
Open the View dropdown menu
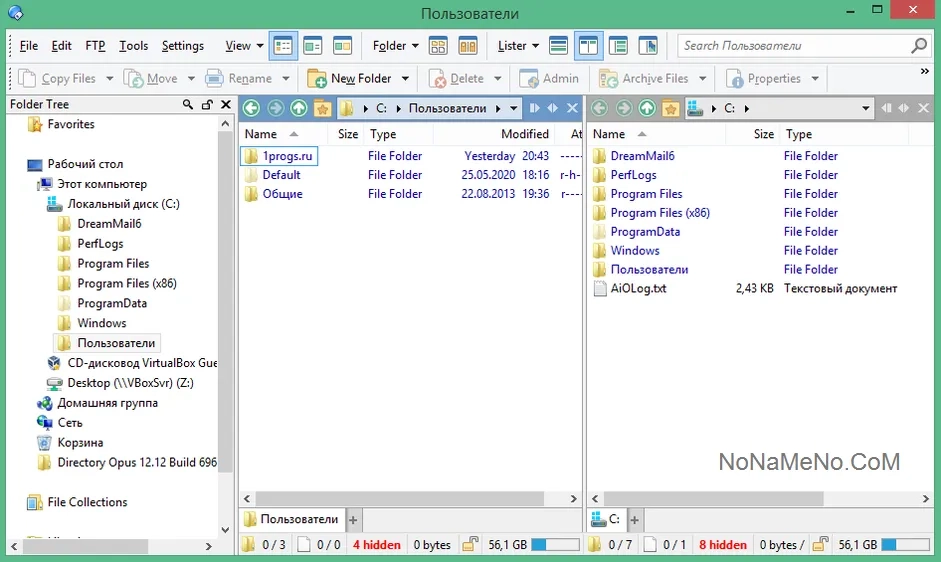point(244,46)
